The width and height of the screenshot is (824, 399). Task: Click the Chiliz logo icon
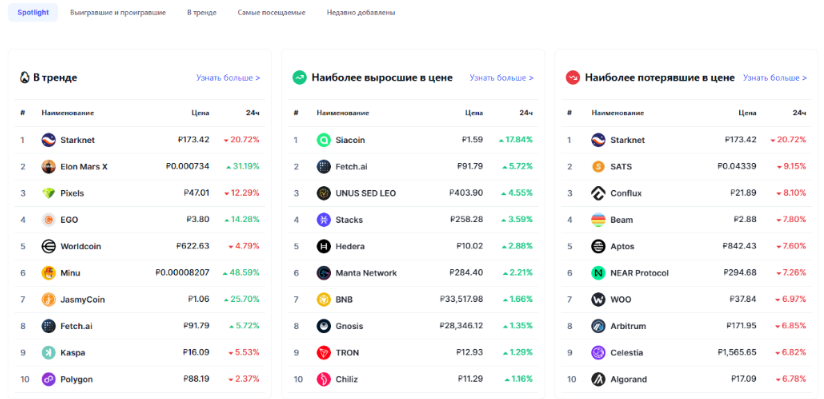click(323, 379)
